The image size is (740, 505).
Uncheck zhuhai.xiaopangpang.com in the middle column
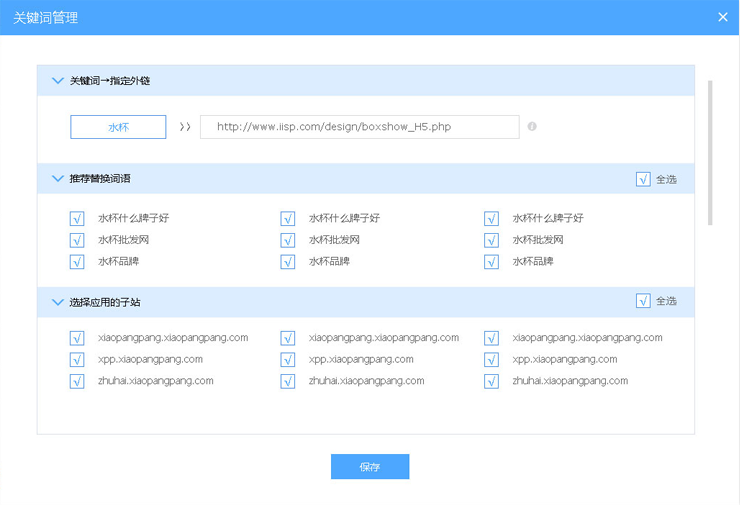(288, 381)
